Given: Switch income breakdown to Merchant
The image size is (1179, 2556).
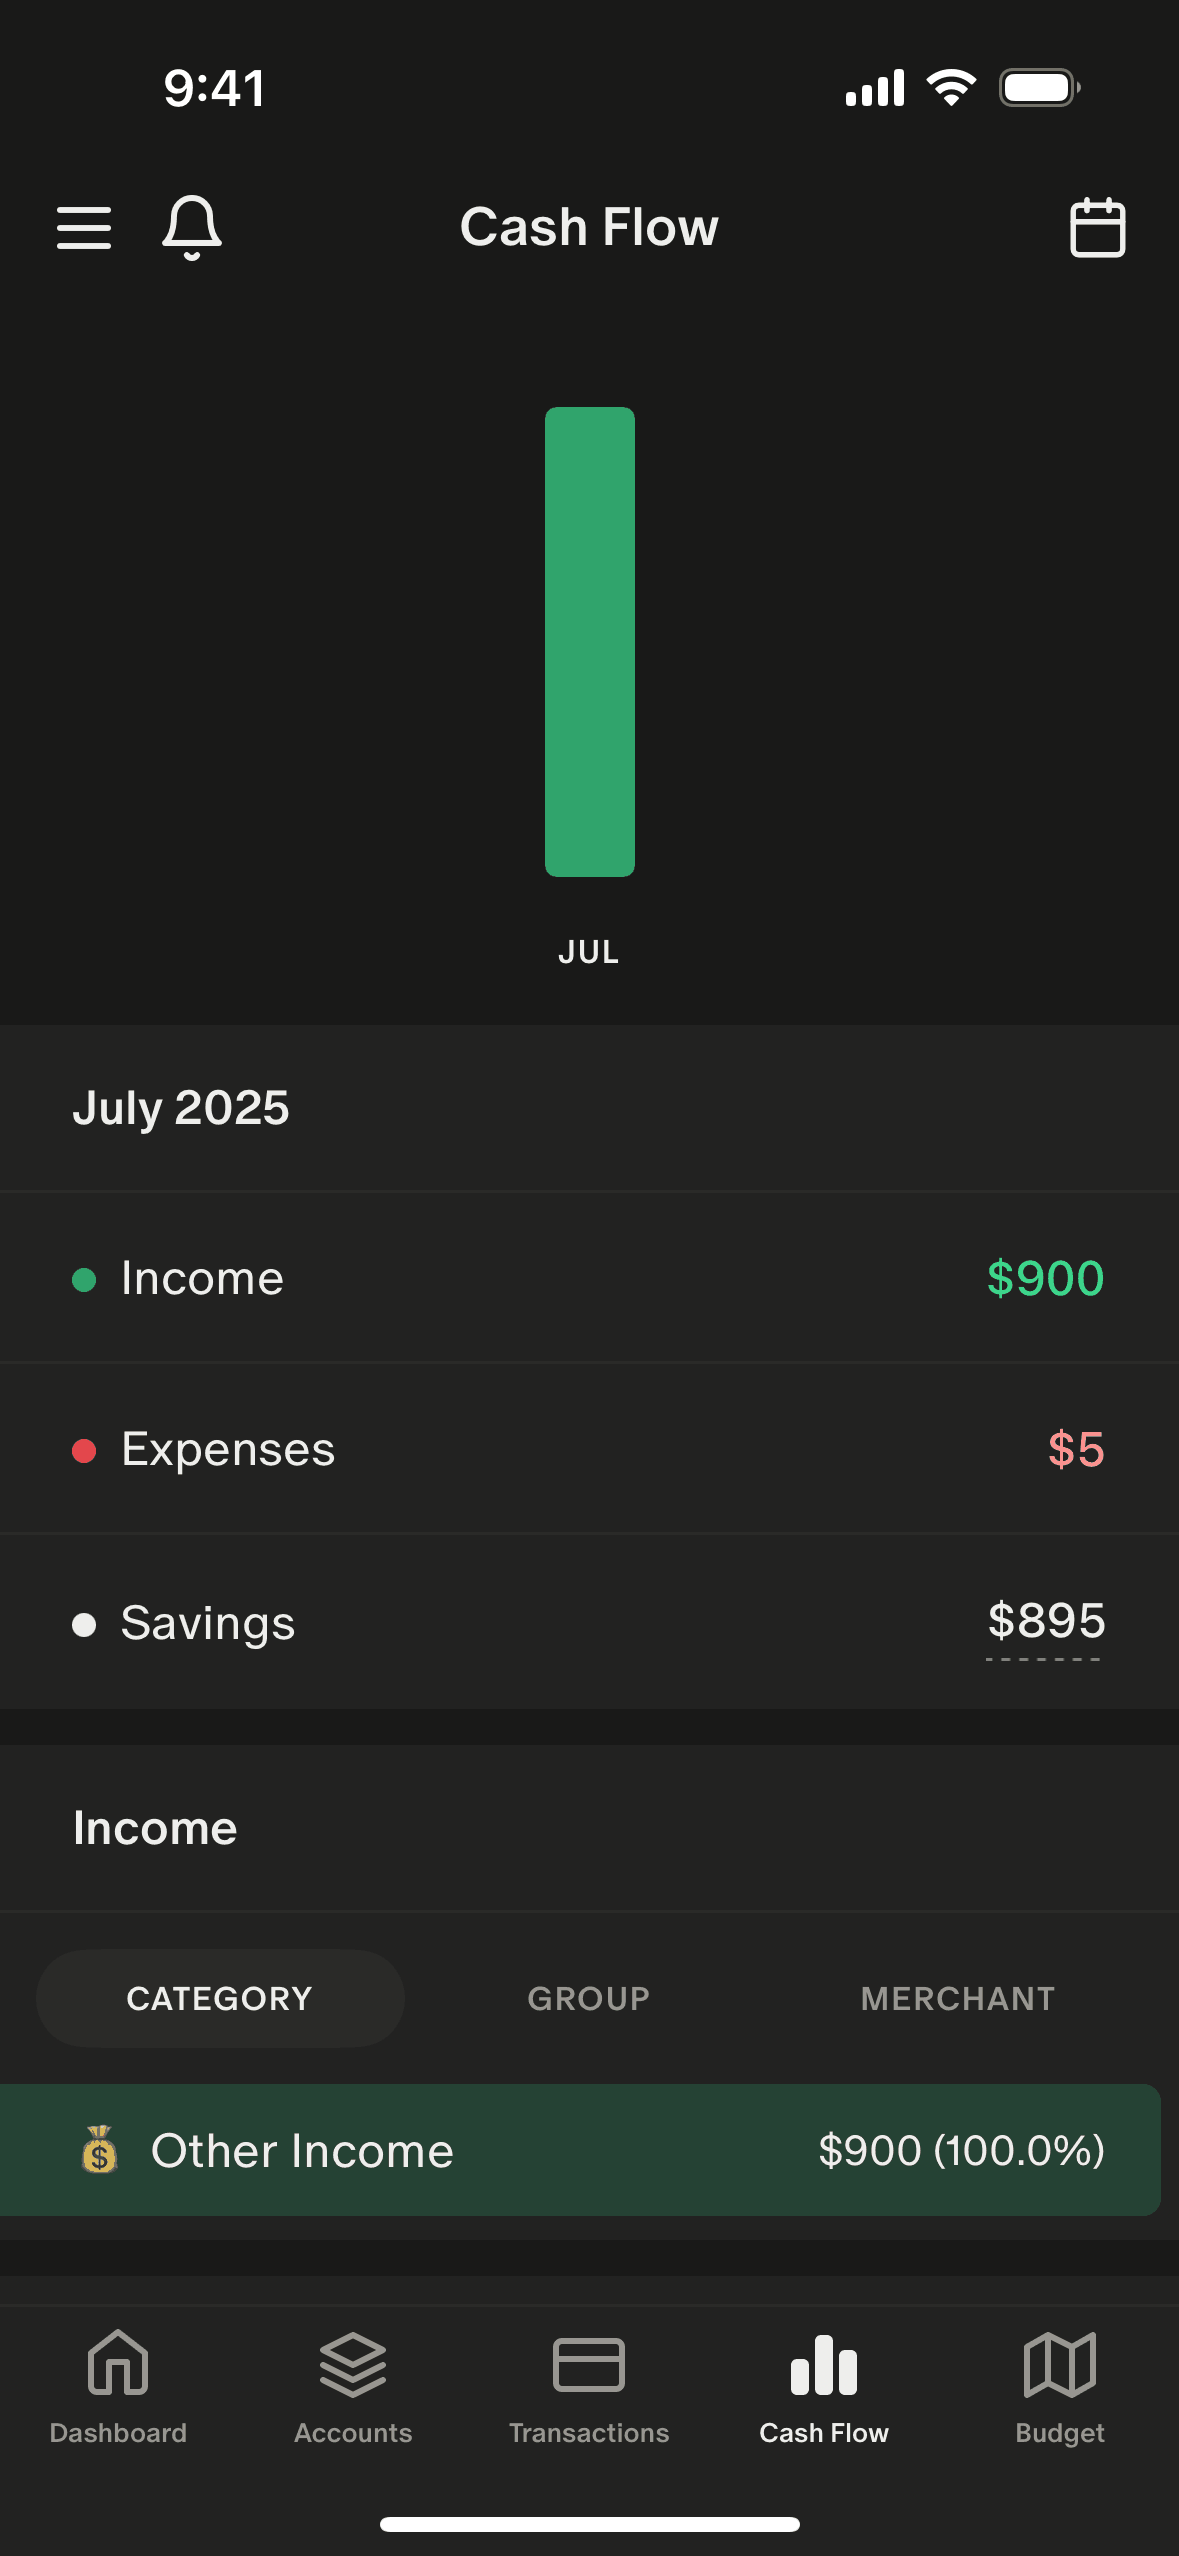Looking at the screenshot, I should point(958,1998).
